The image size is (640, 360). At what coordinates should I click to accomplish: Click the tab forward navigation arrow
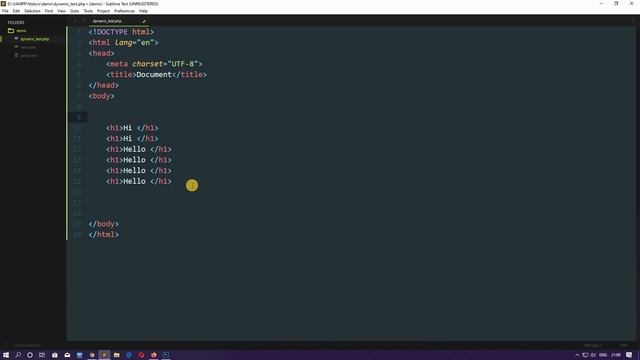pyautogui.click(x=84, y=21)
